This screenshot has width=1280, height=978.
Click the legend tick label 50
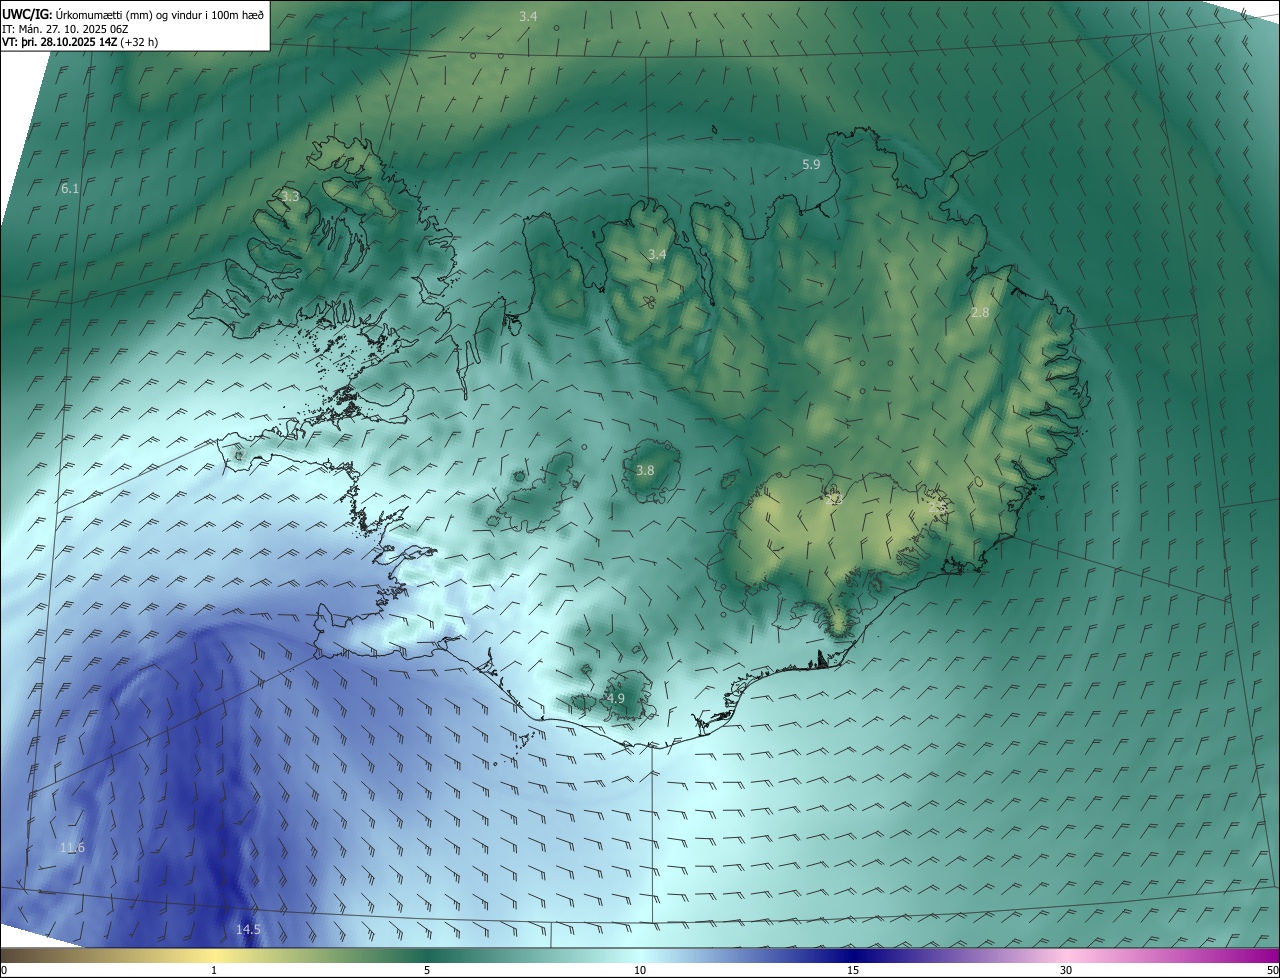(x=1272, y=970)
